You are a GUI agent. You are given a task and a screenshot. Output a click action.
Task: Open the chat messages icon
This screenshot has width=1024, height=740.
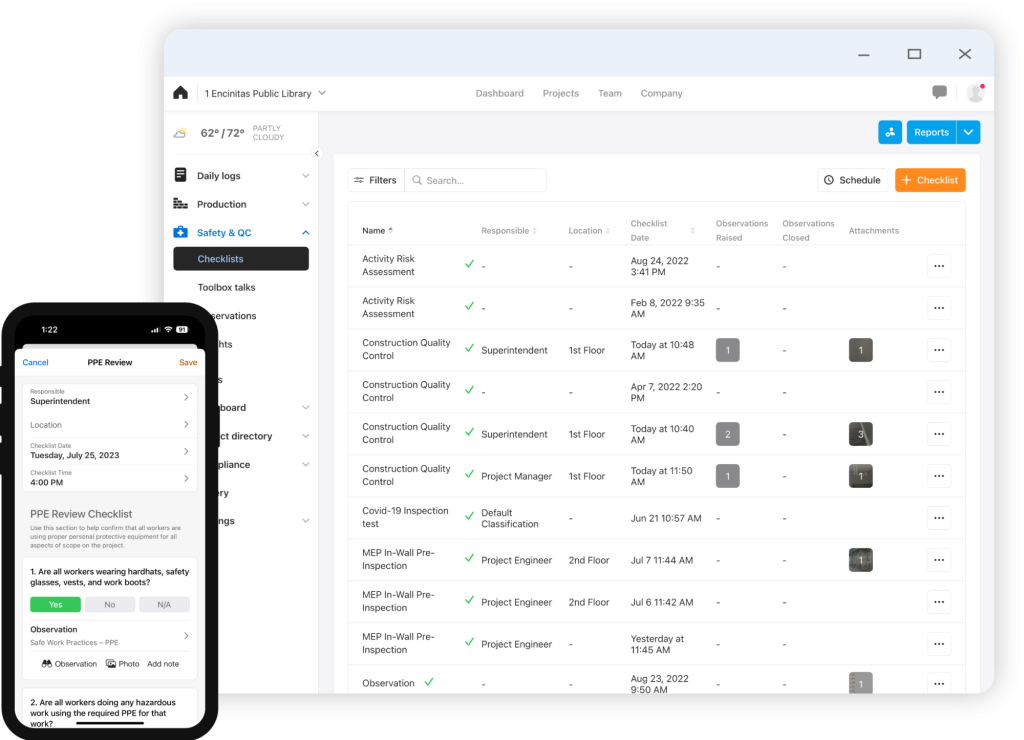(x=939, y=93)
